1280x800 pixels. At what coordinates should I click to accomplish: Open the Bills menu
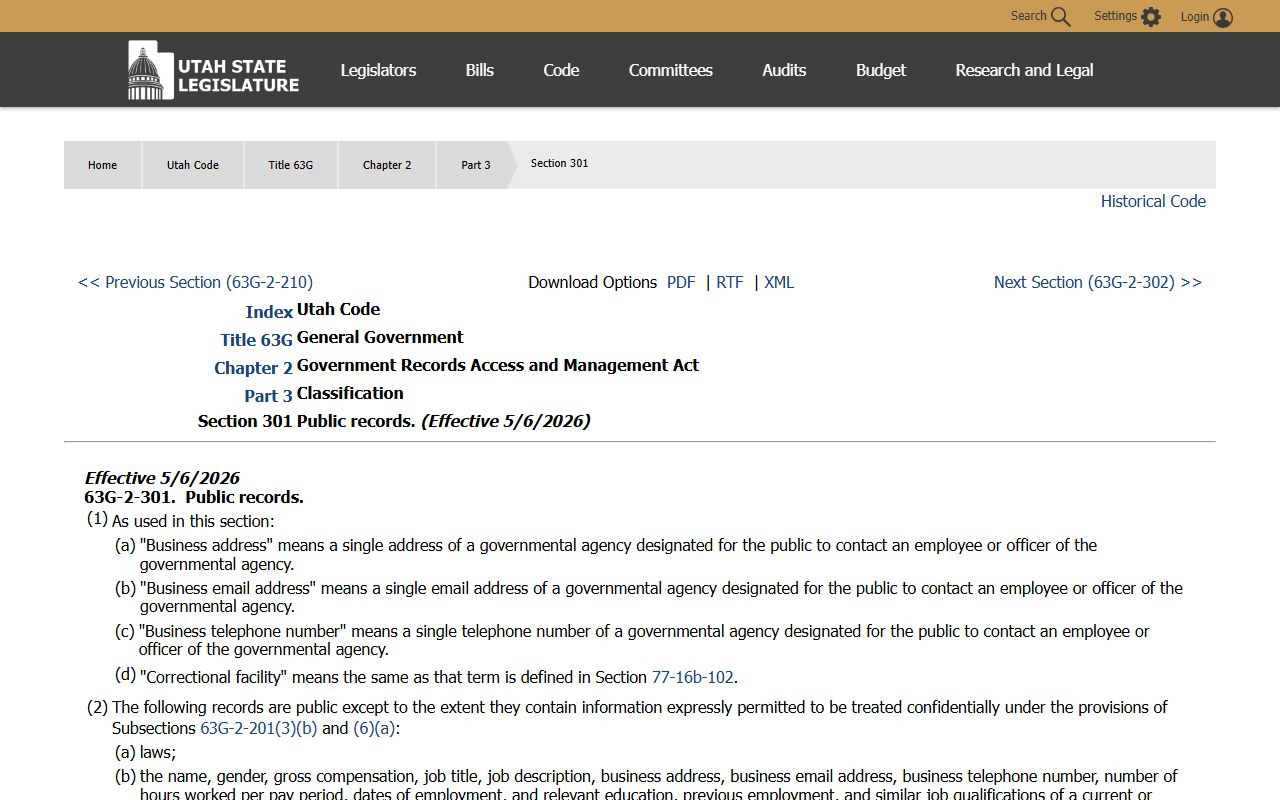coord(480,70)
